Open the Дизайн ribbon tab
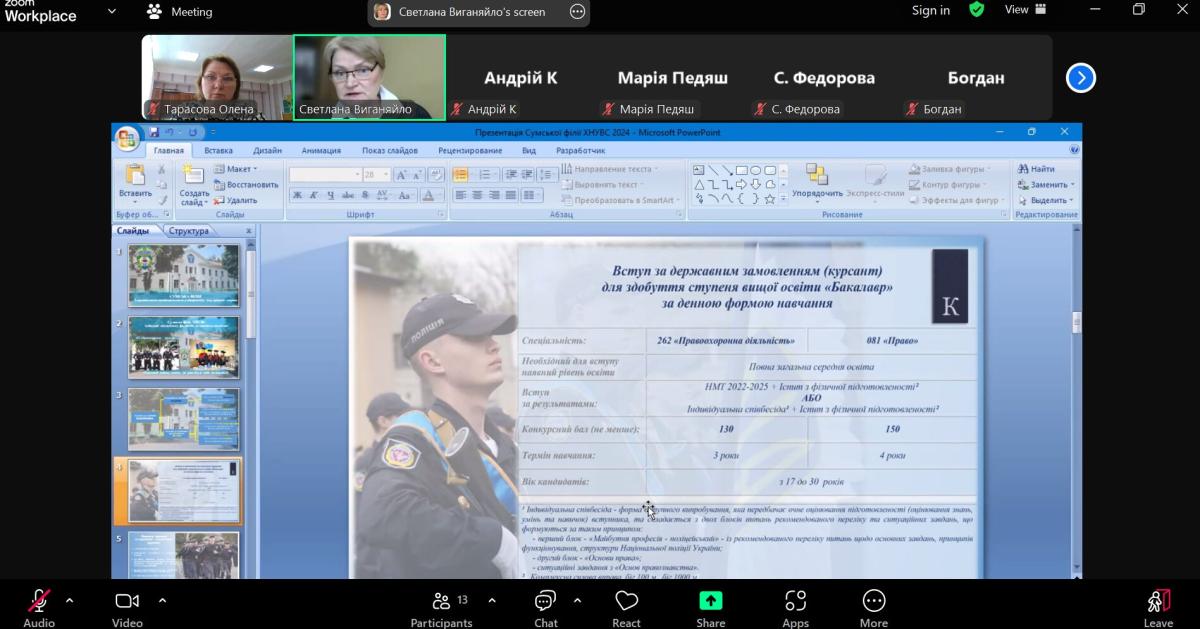This screenshot has height=629, width=1200. pyautogui.click(x=267, y=150)
